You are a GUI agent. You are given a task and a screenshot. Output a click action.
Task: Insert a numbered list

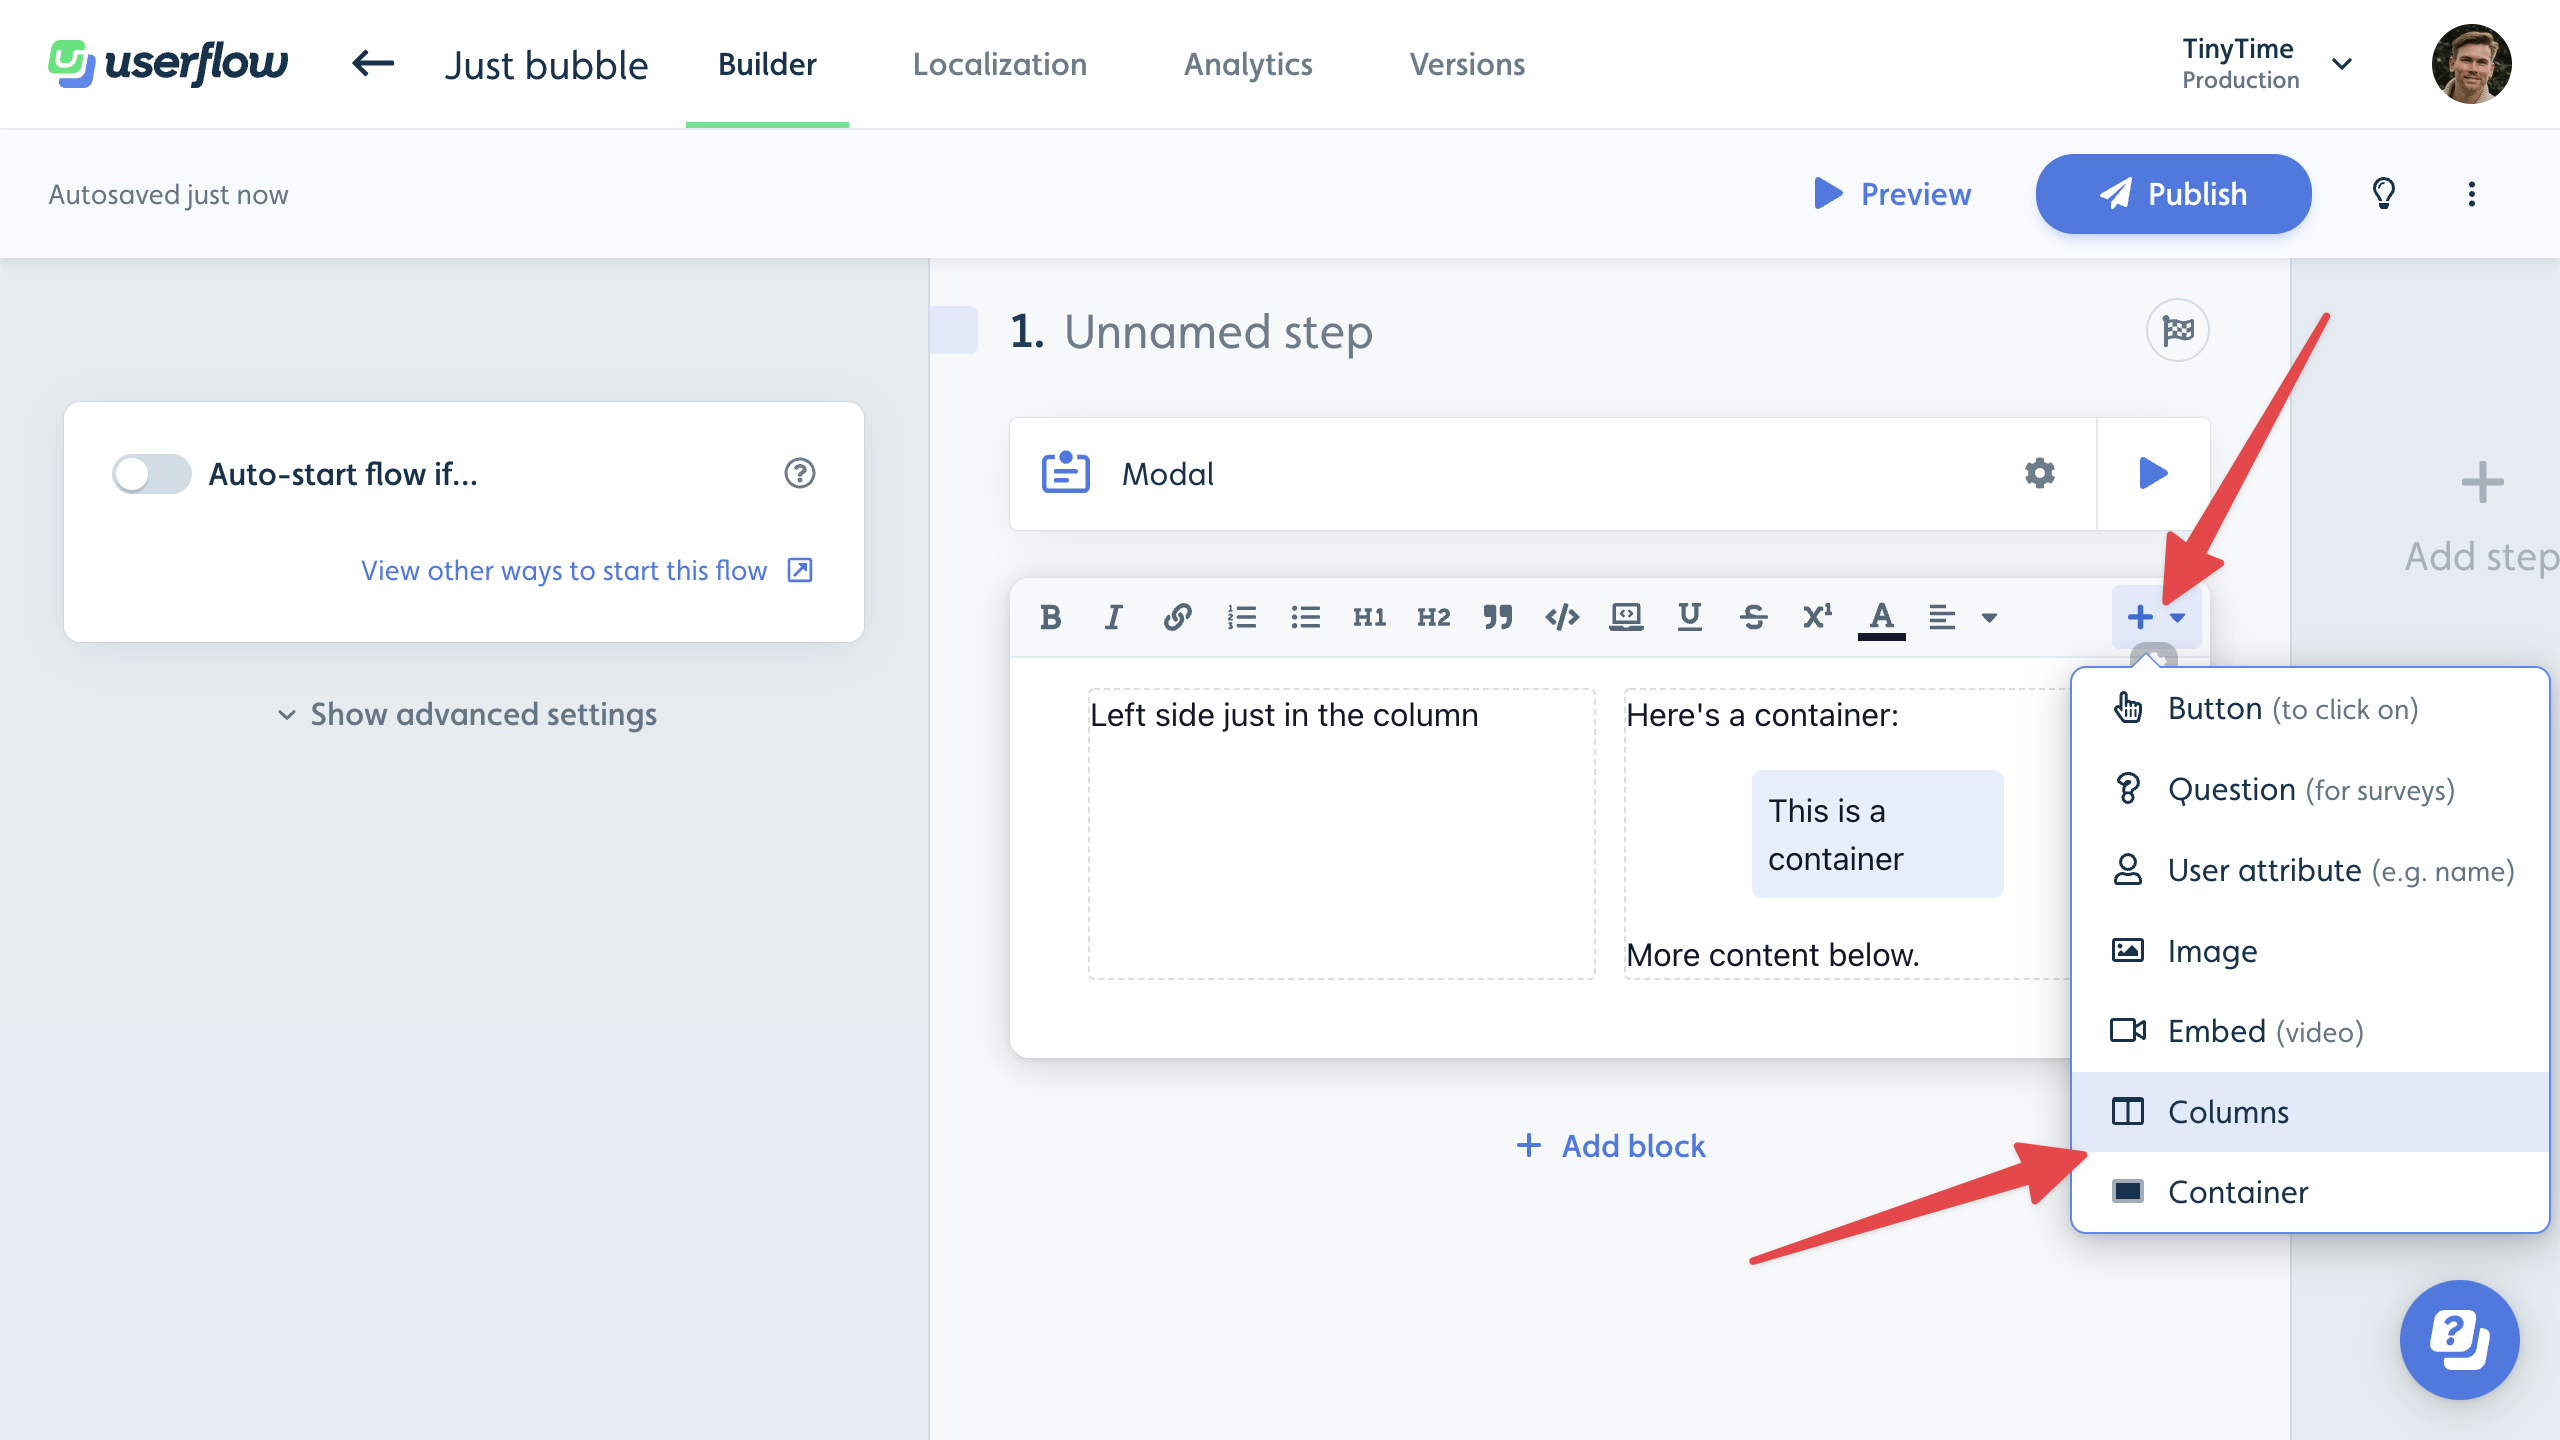point(1241,617)
